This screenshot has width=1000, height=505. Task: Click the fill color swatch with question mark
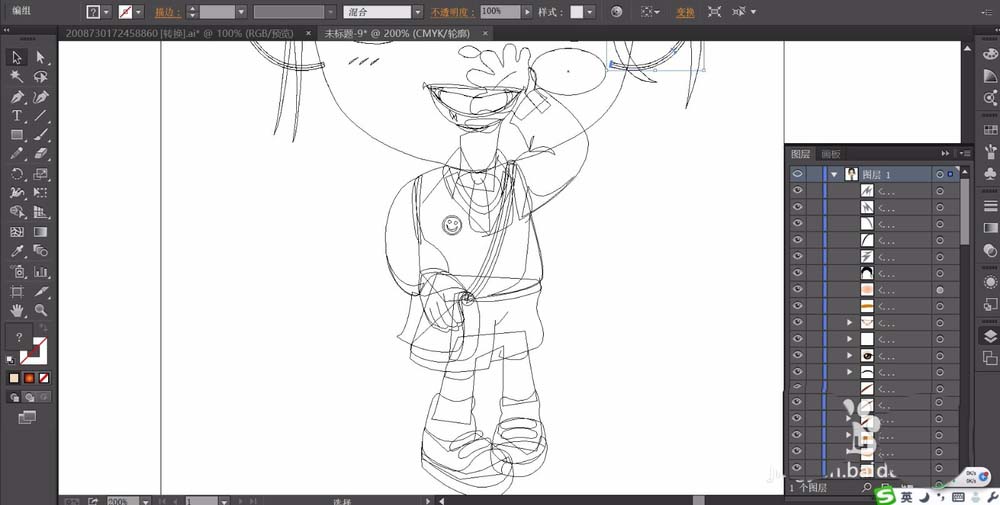point(93,12)
